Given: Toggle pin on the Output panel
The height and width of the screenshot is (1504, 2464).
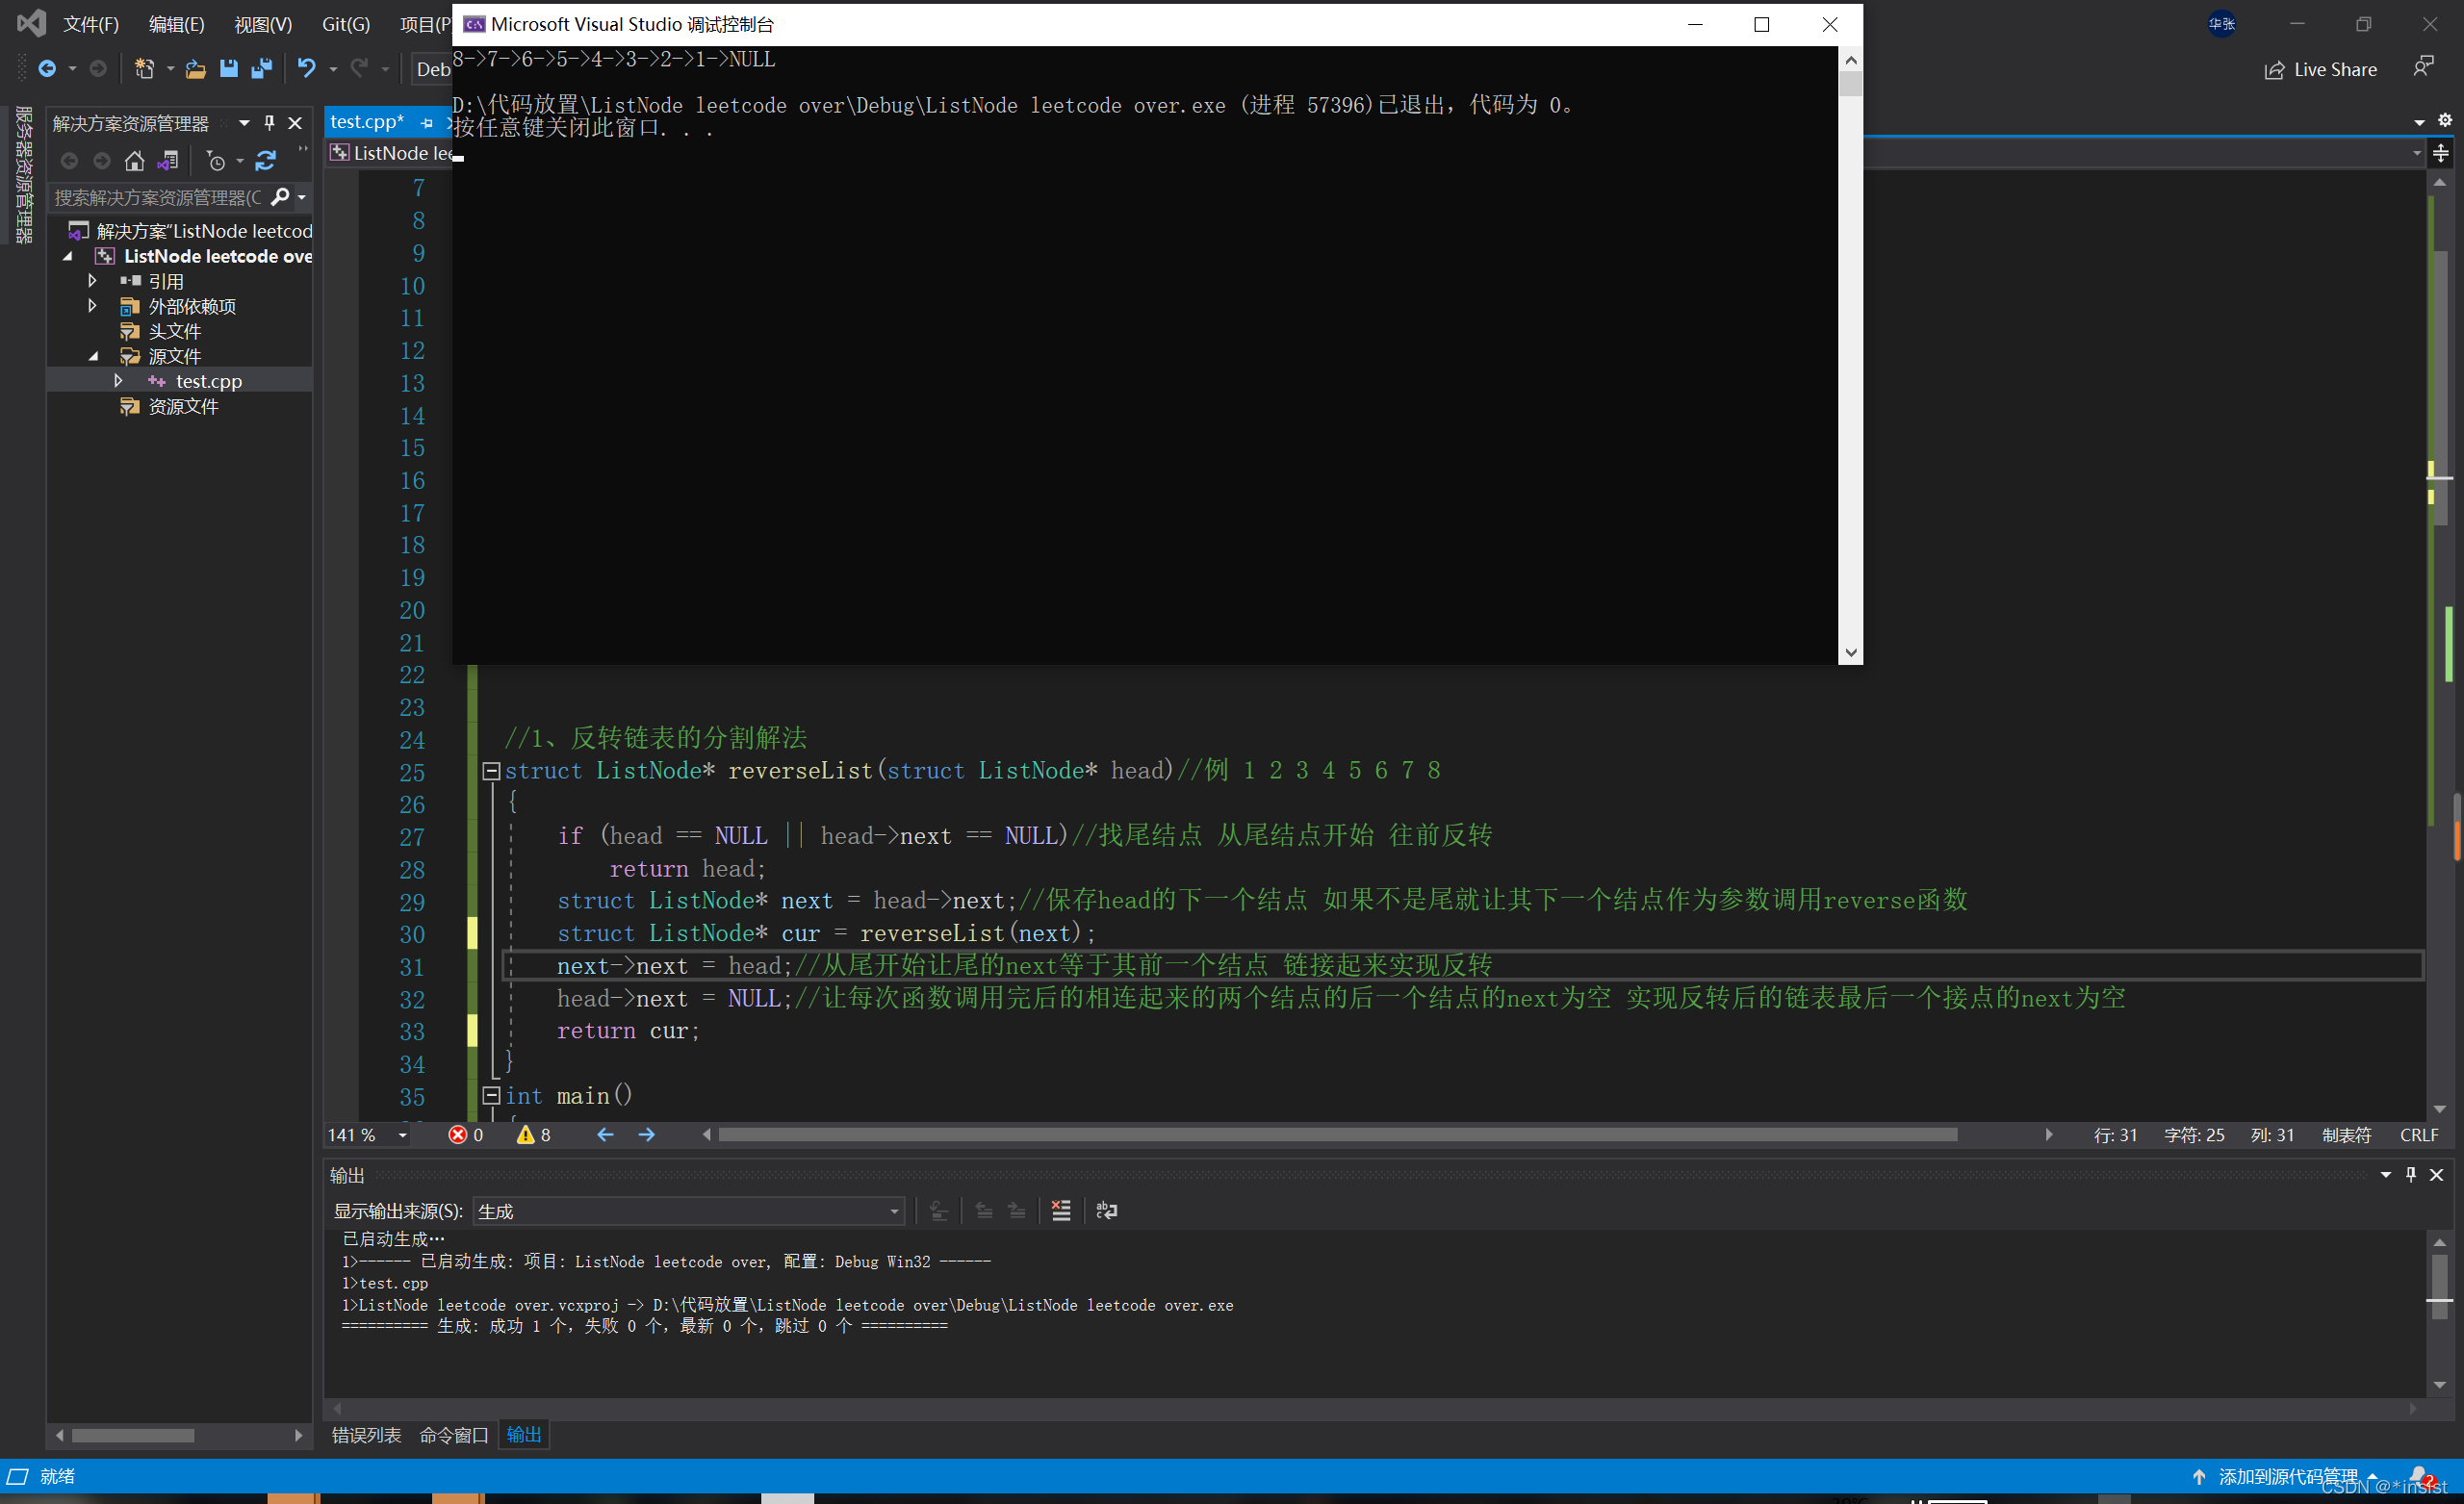Looking at the screenshot, I should click(x=2411, y=1174).
